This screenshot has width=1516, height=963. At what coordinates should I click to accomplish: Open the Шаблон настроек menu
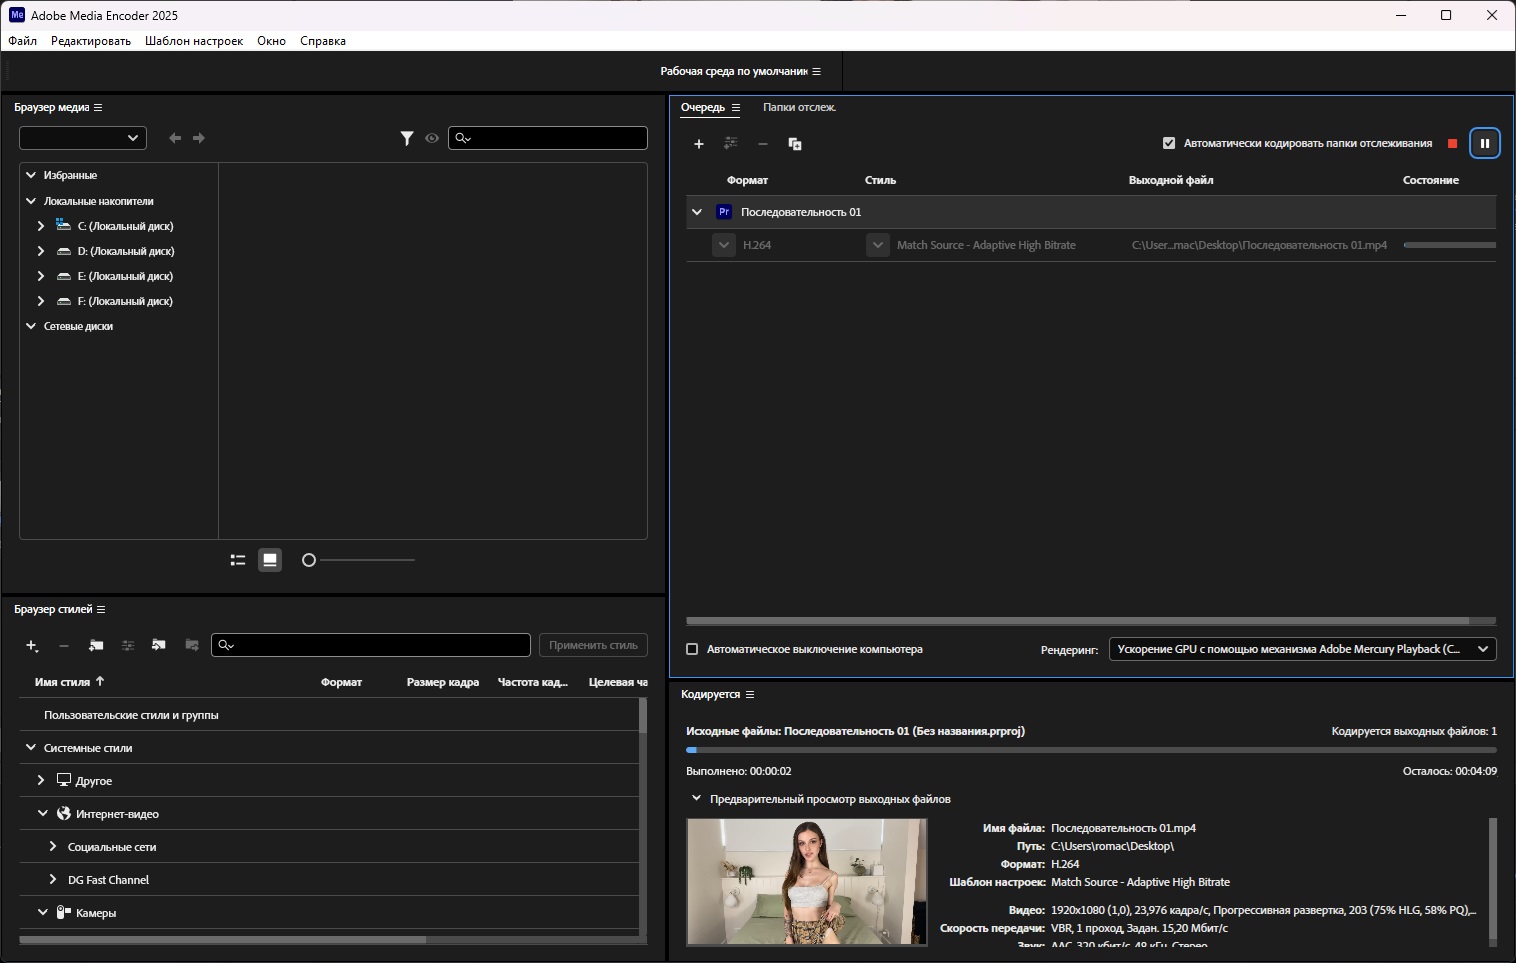pos(194,41)
